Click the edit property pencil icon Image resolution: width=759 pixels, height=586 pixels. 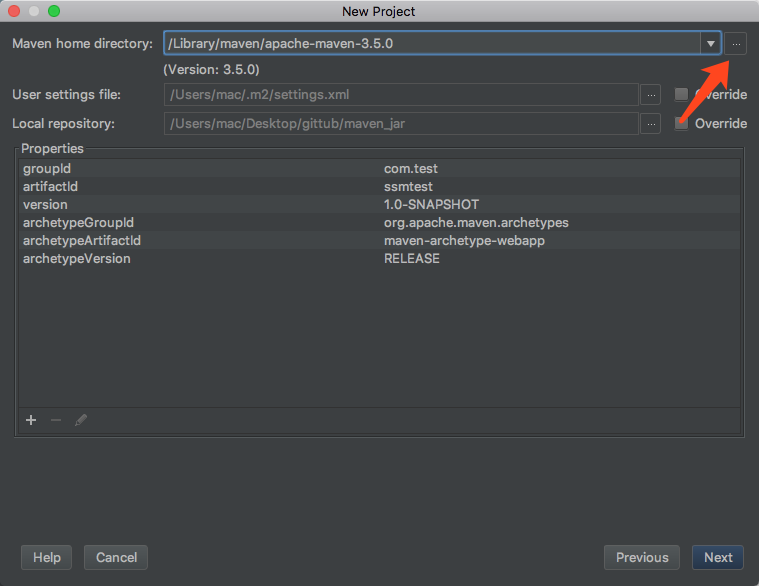[x=81, y=420]
